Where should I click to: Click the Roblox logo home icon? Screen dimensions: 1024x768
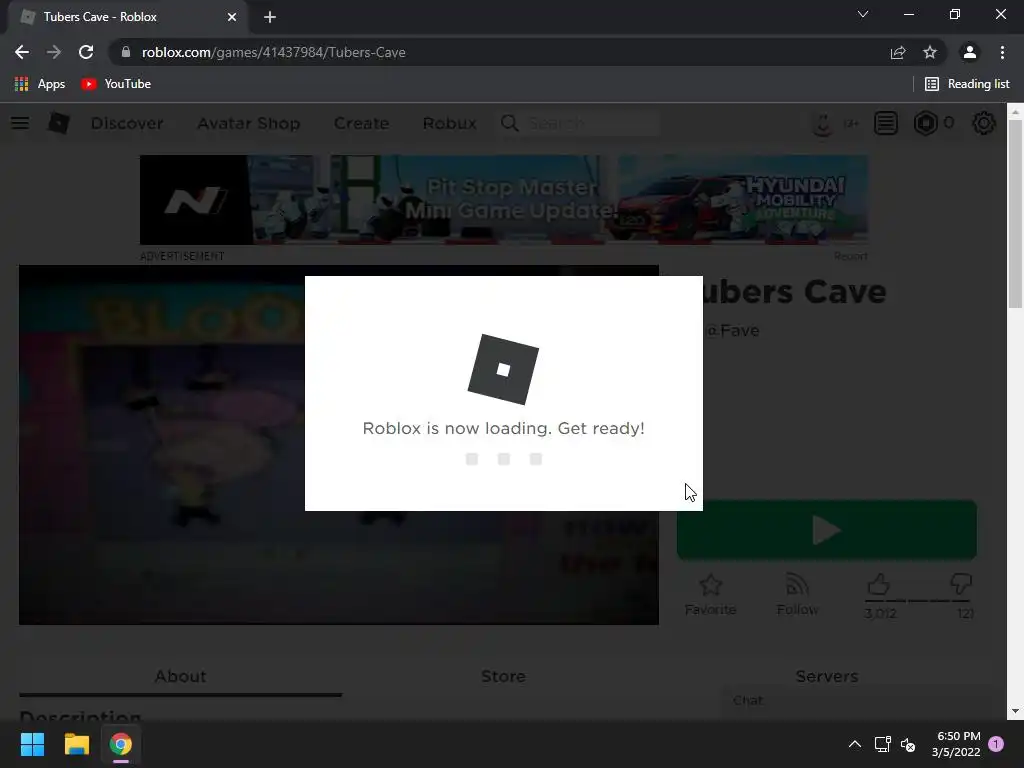[x=58, y=123]
